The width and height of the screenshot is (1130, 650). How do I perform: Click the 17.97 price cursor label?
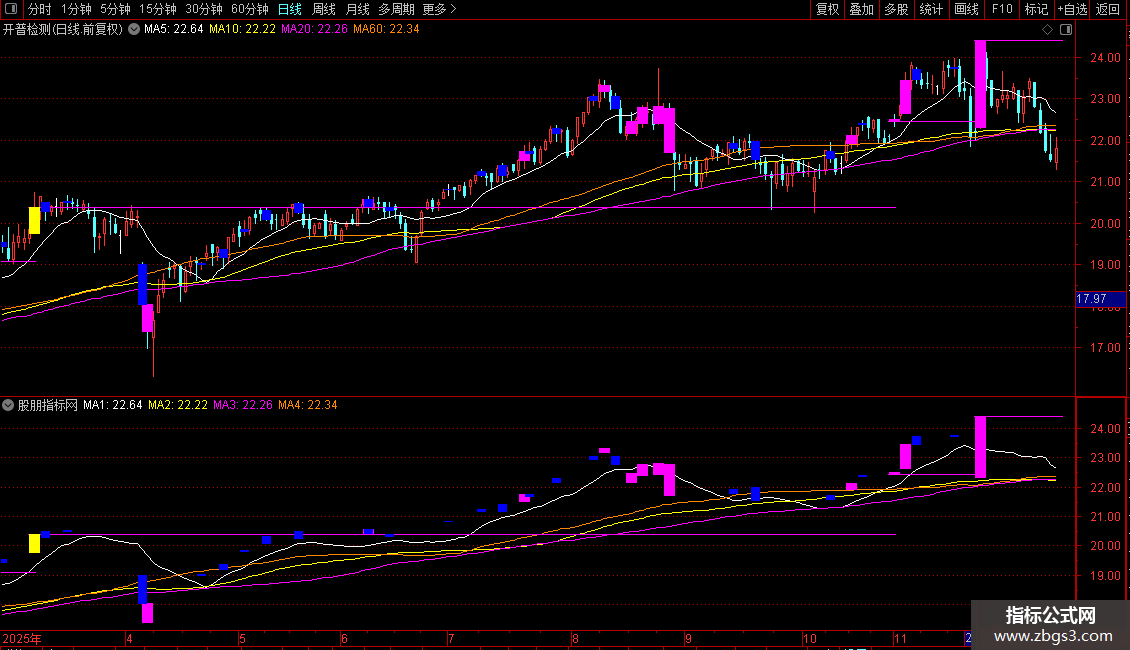pyautogui.click(x=1100, y=298)
